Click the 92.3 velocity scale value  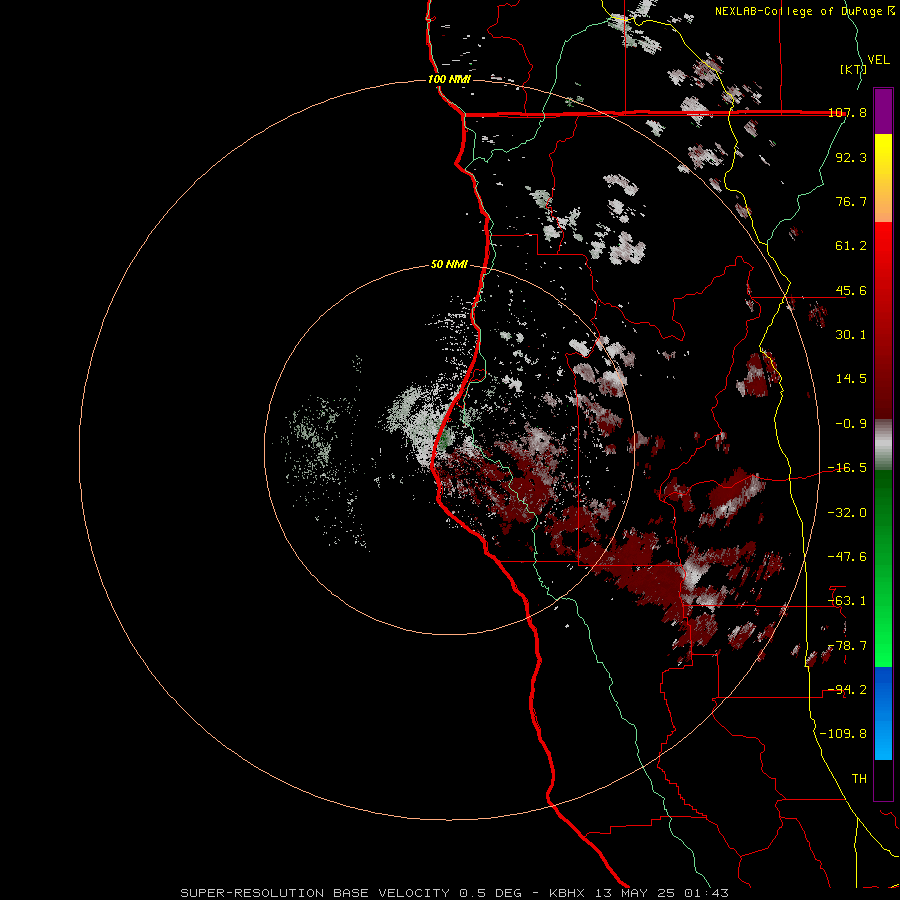pyautogui.click(x=851, y=157)
